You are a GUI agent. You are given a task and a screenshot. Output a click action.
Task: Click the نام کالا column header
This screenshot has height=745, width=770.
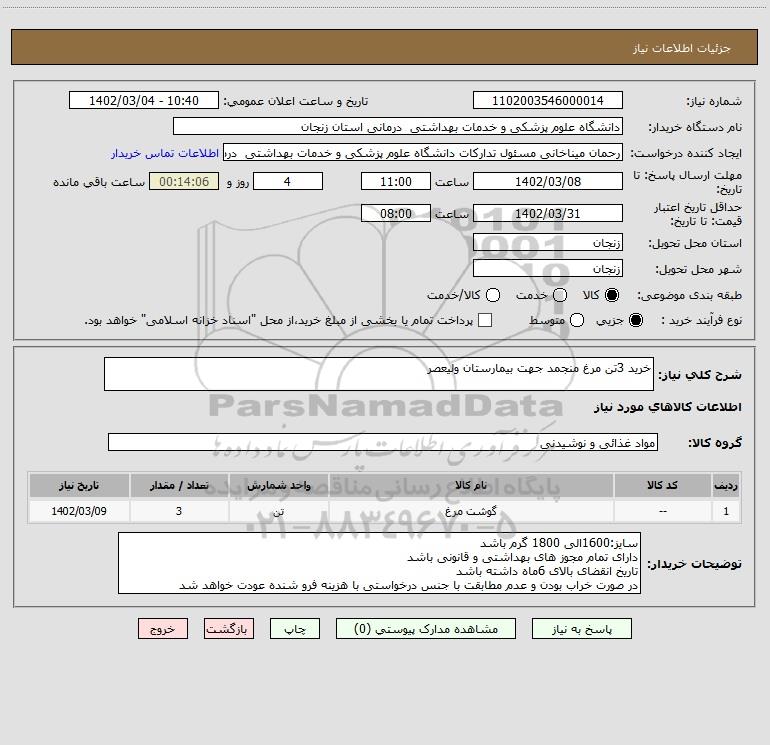(471, 485)
